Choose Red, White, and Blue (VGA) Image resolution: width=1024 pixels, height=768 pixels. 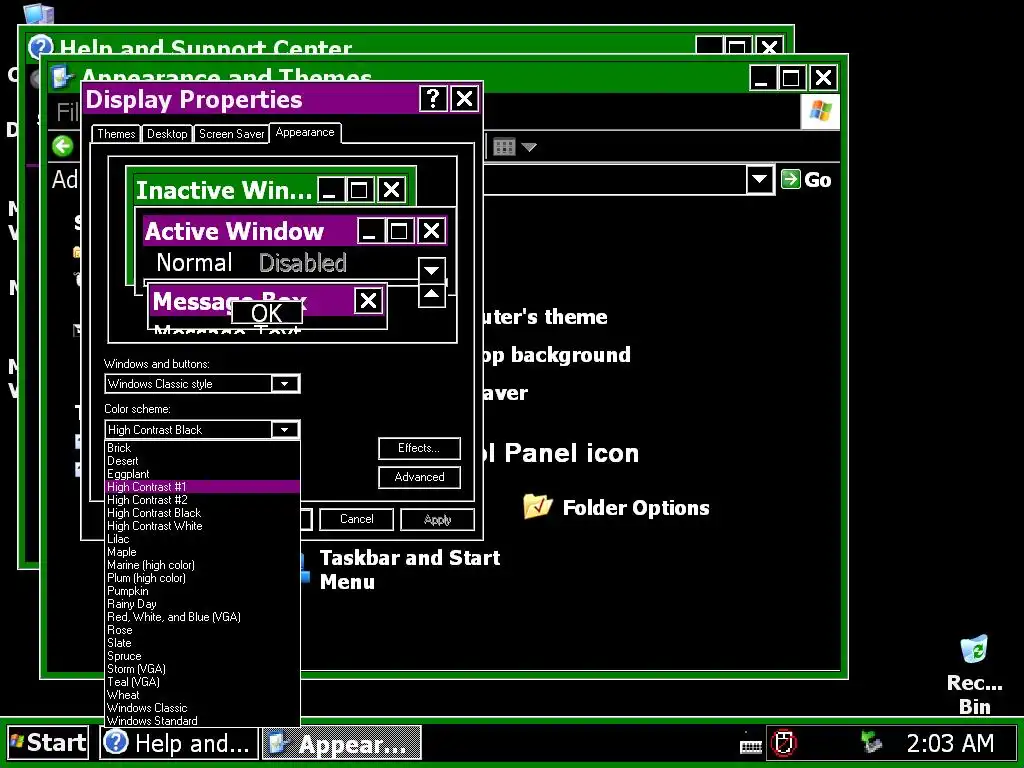click(202, 616)
